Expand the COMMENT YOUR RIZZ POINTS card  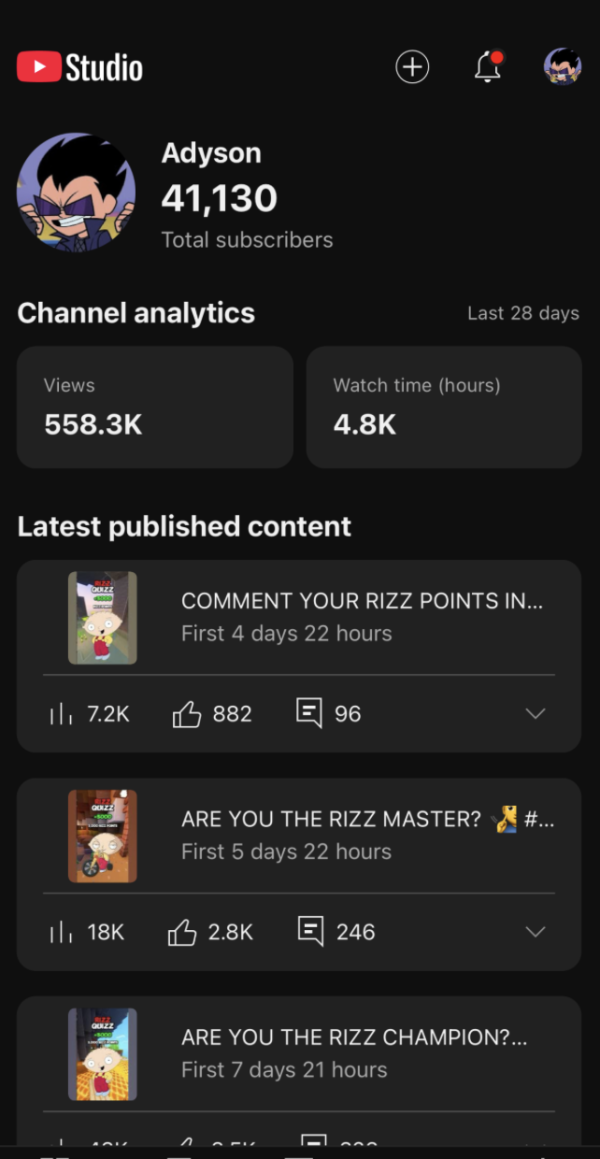click(535, 714)
